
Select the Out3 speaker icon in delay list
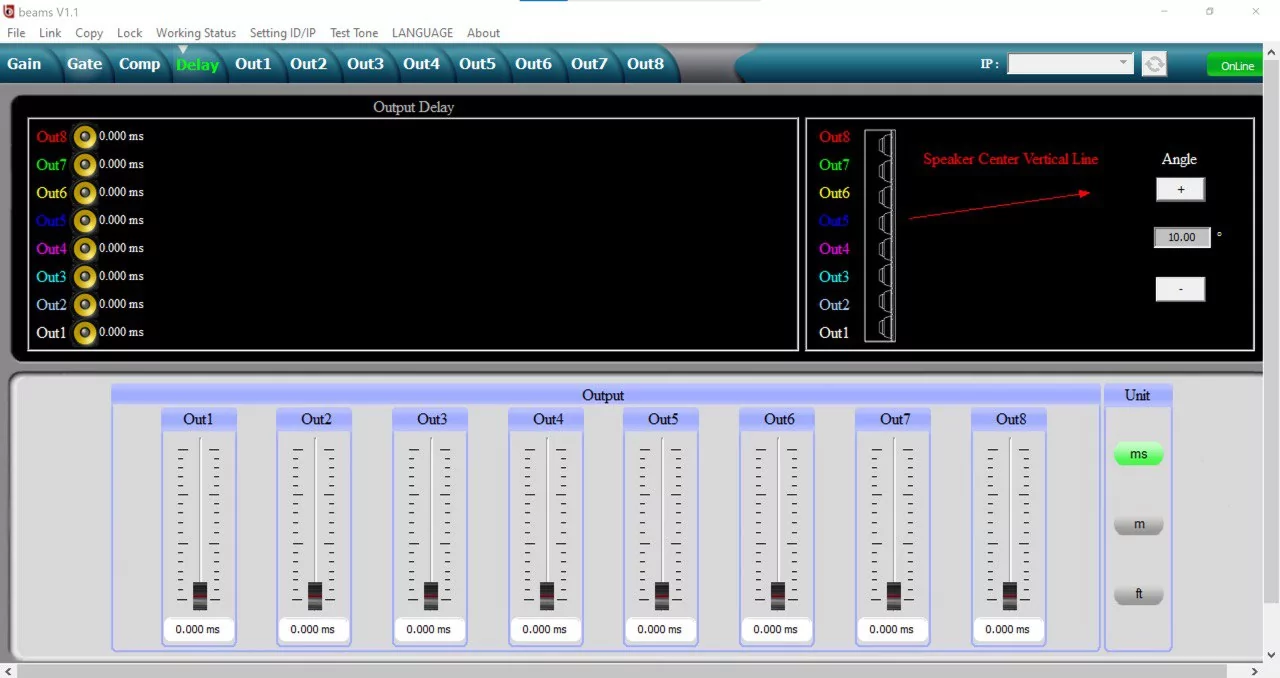pos(85,276)
